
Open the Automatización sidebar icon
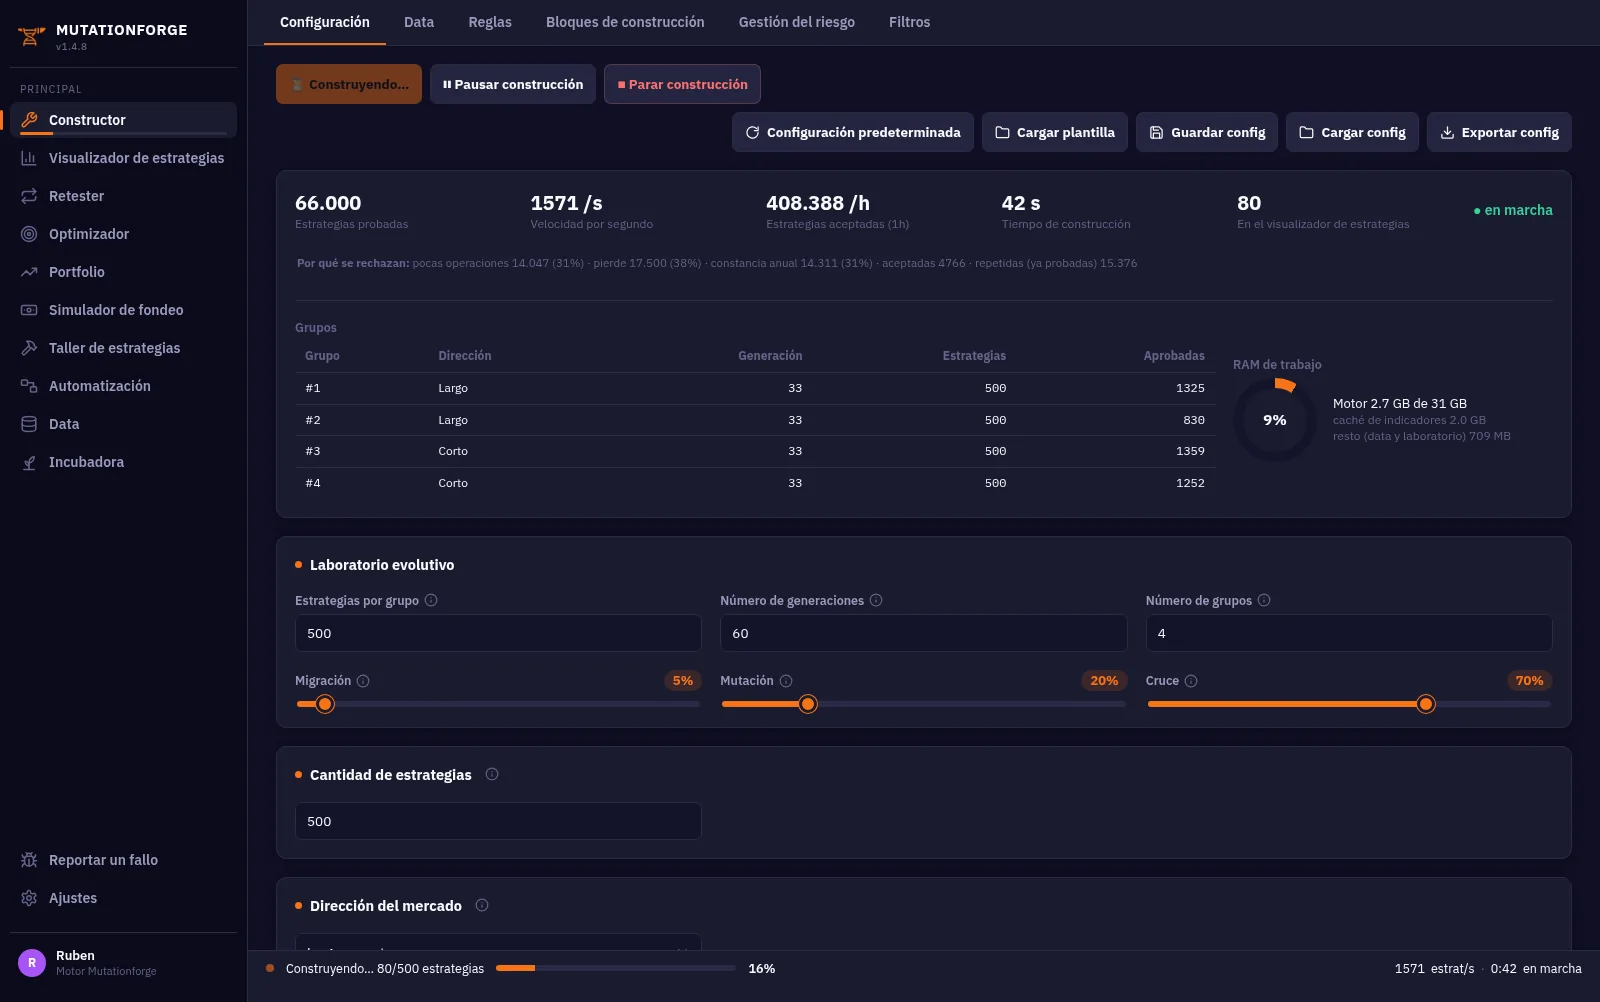tap(29, 386)
